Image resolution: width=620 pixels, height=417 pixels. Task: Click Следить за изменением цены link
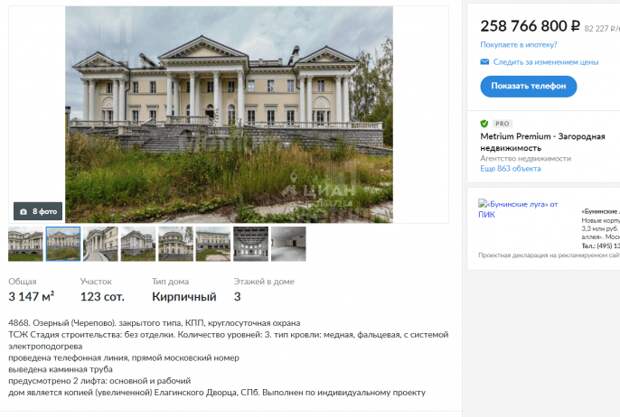coord(546,62)
